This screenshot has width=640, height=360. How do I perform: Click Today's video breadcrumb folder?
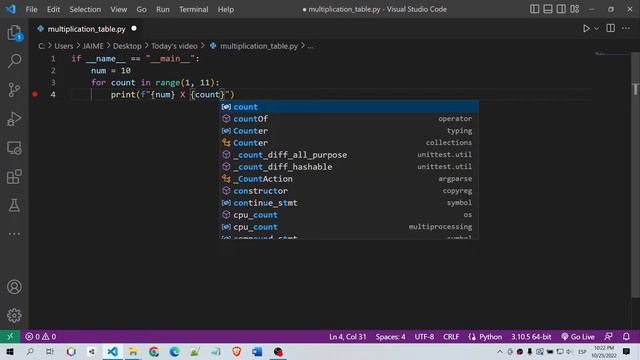pos(174,46)
